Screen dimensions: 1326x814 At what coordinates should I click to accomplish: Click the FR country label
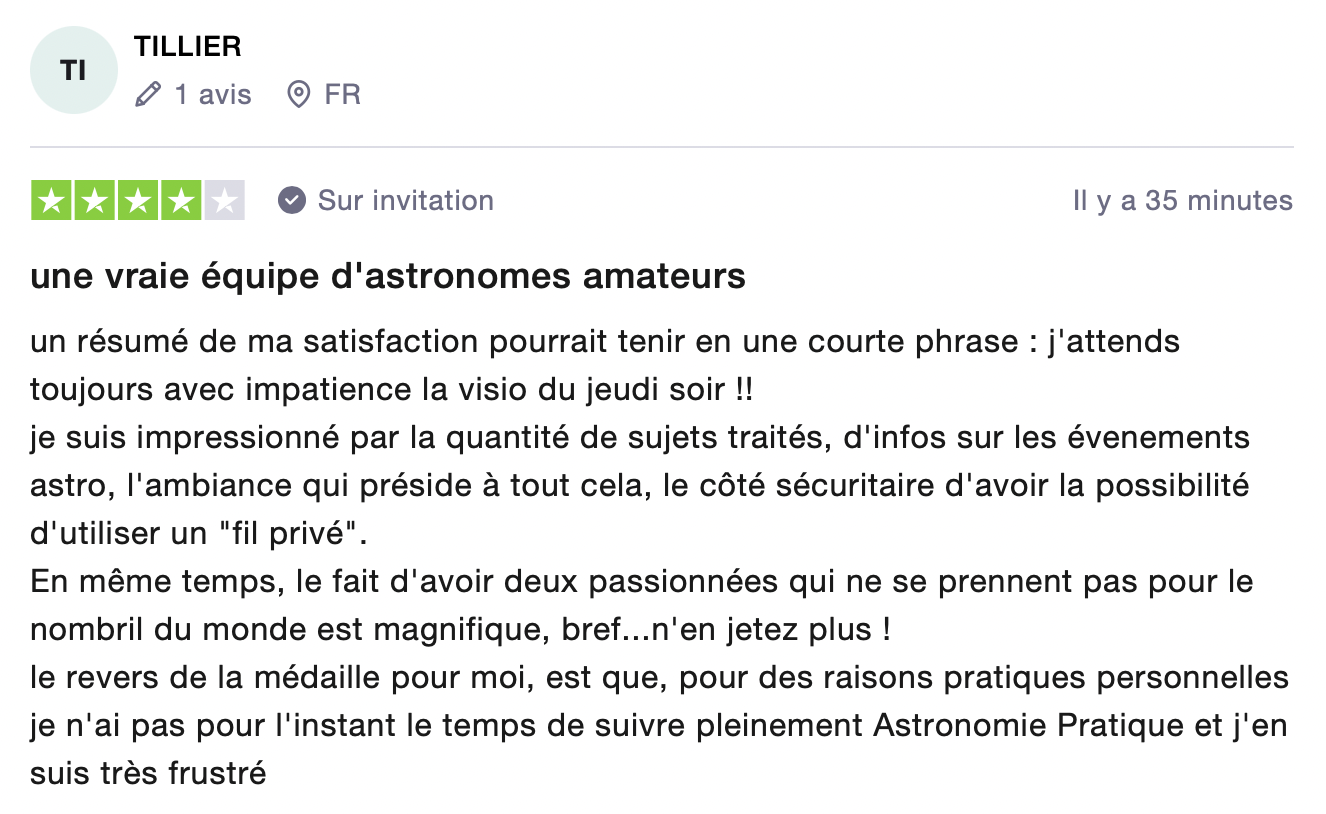tap(342, 95)
